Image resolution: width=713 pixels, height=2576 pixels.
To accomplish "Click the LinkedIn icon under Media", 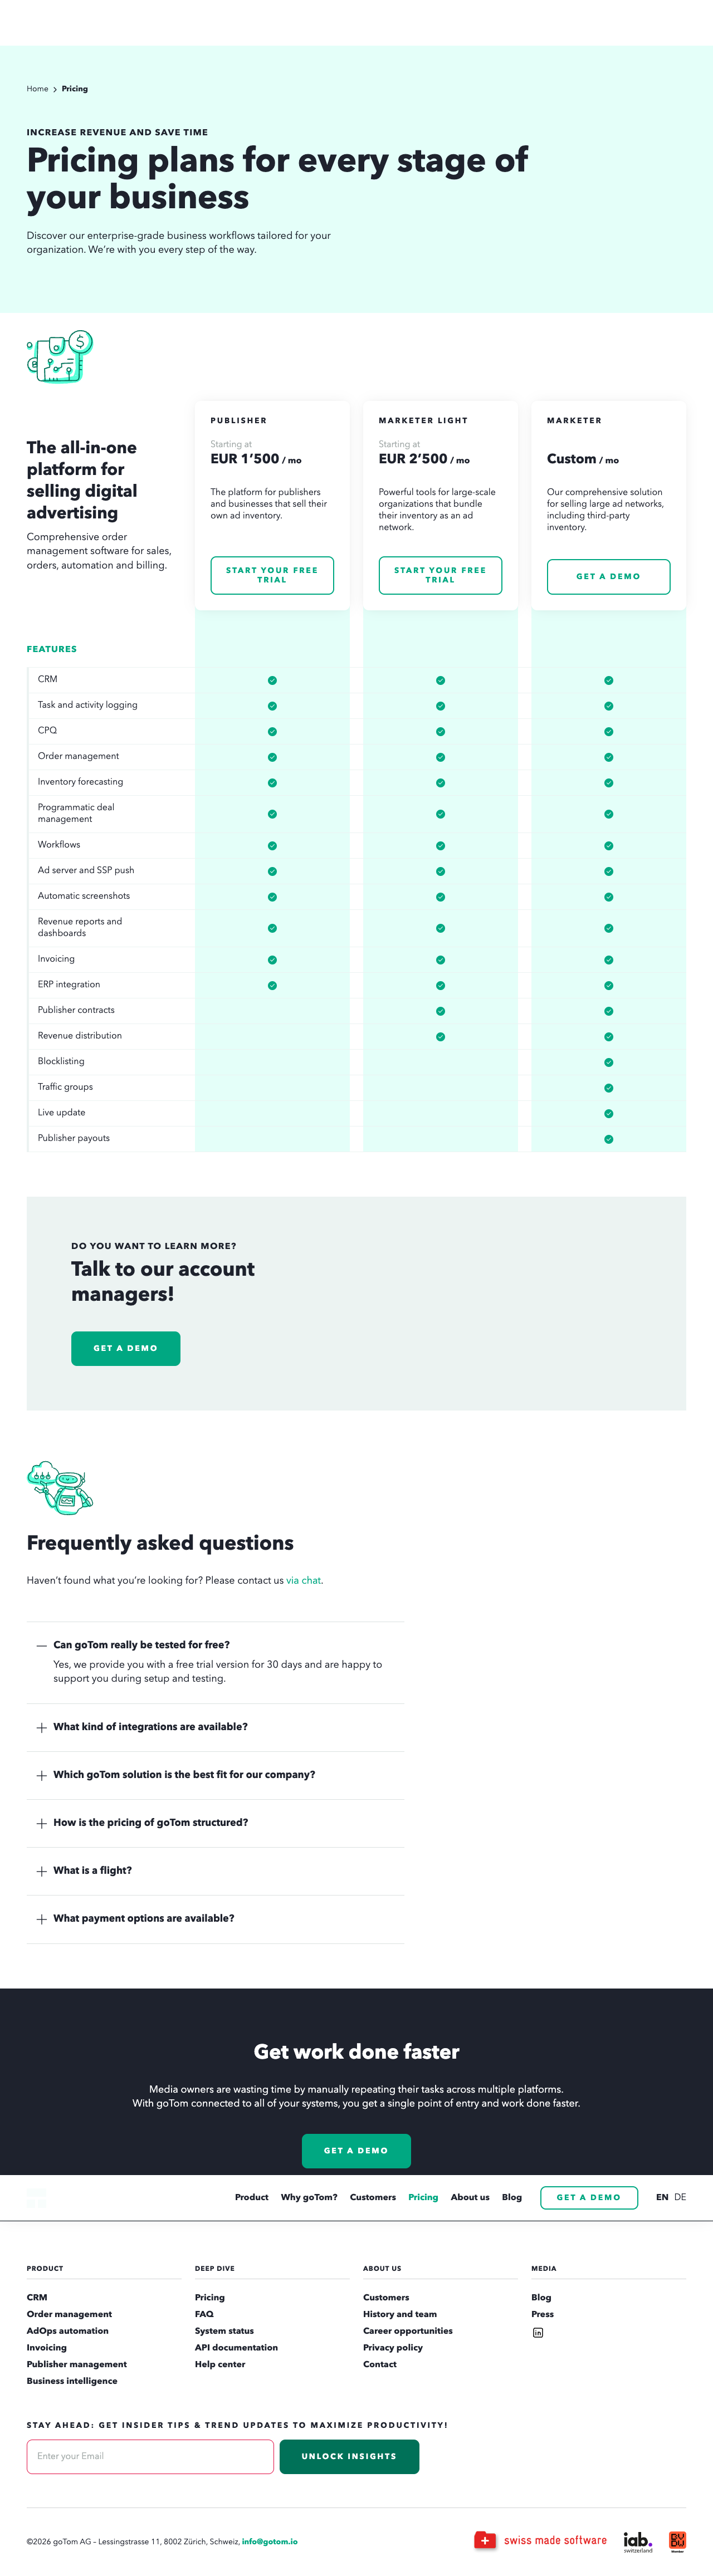I will tap(537, 2332).
